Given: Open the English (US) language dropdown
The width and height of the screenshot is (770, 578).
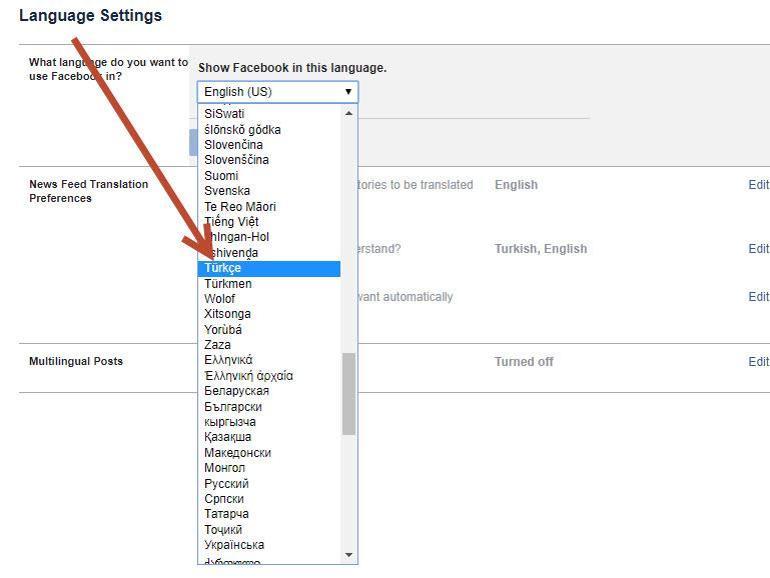Looking at the screenshot, I should 277,92.
